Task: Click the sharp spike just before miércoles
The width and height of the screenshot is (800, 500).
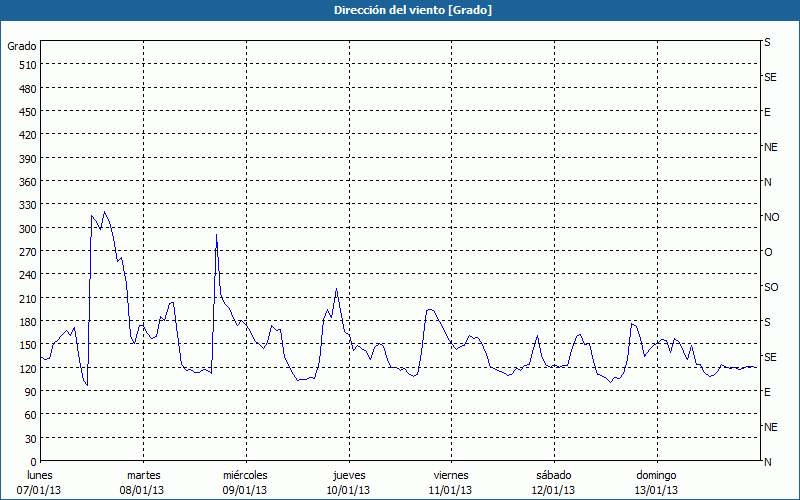Action: tap(217, 235)
